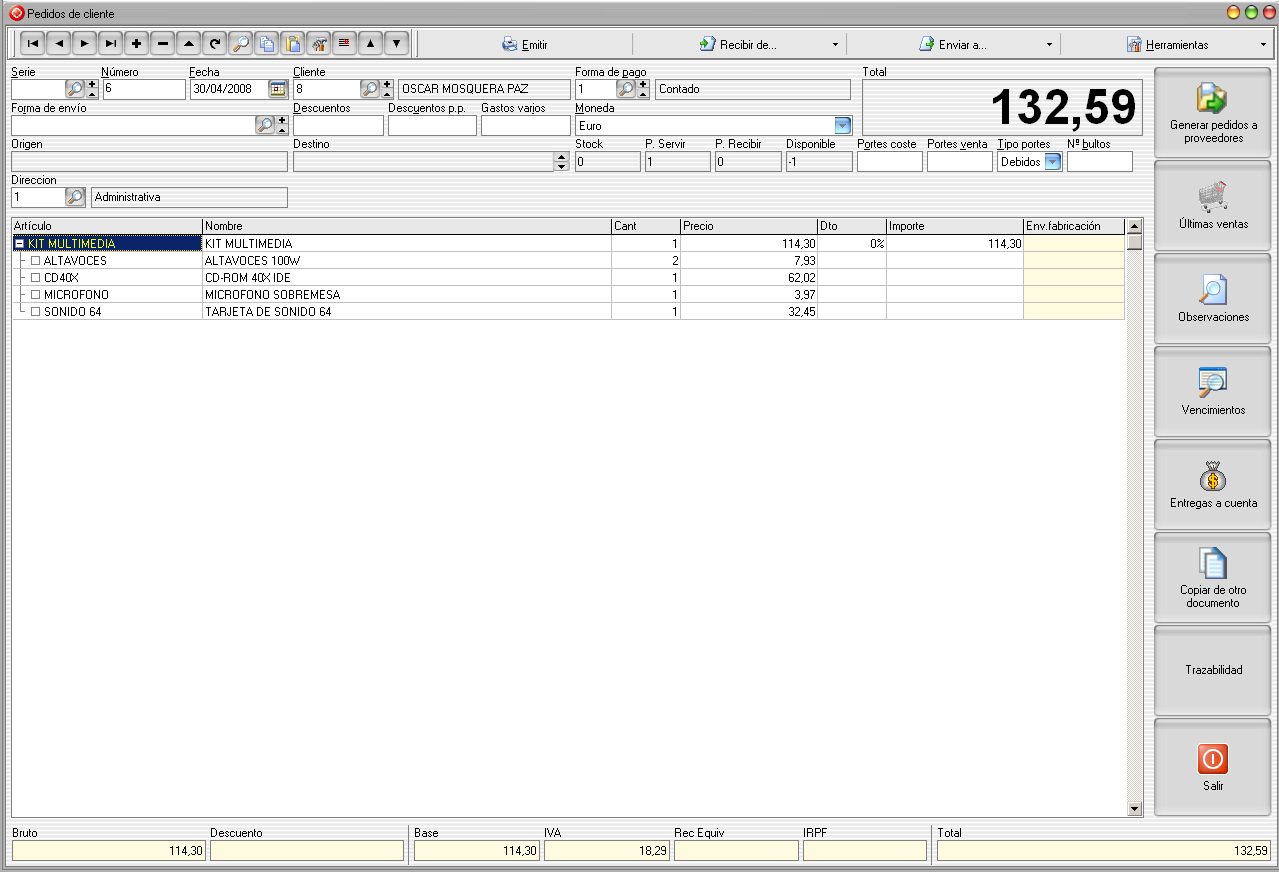The image size is (1279, 872).
Task: Click the refresh arrow toolbar icon
Action: (x=215, y=44)
